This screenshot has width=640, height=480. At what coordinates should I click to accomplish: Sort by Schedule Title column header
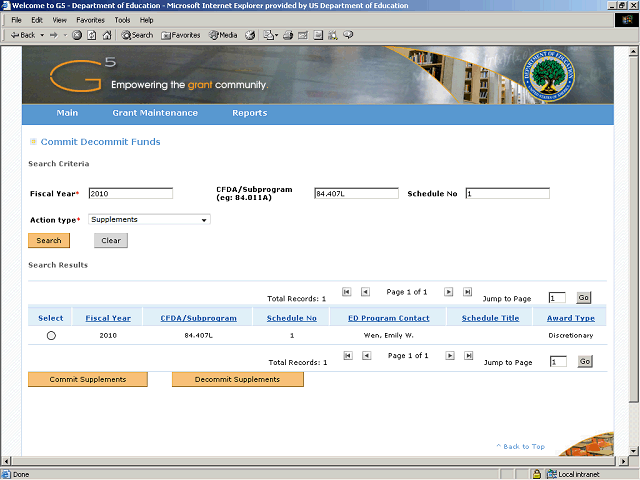(491, 318)
